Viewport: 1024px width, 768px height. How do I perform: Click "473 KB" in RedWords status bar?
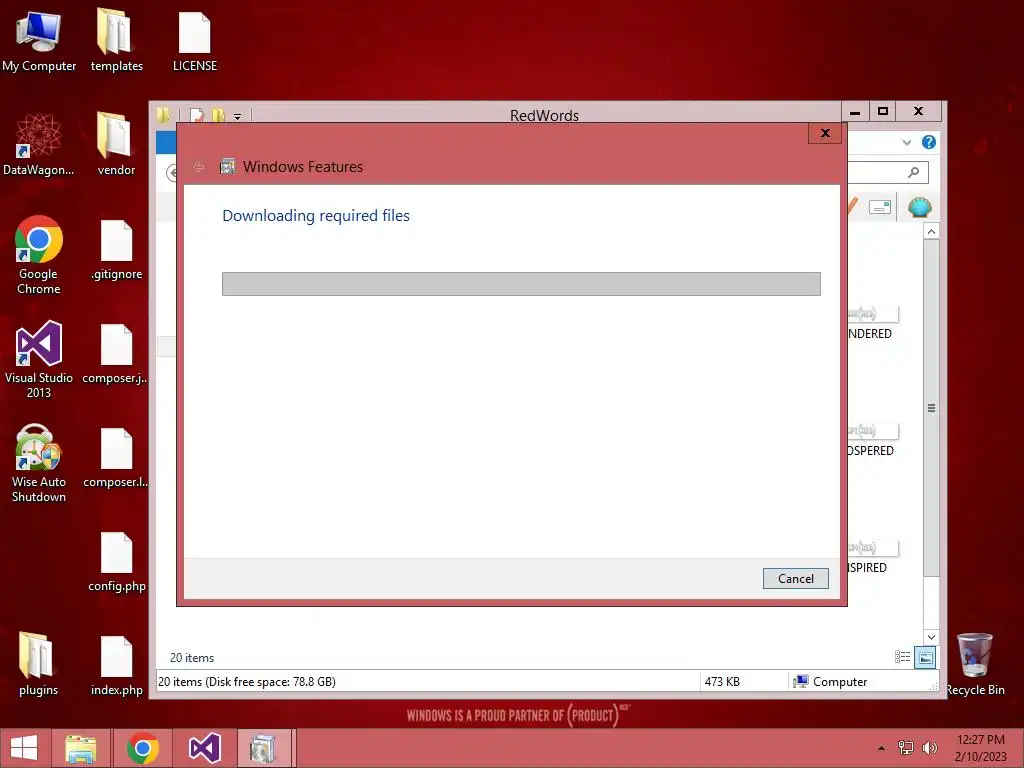[722, 681]
